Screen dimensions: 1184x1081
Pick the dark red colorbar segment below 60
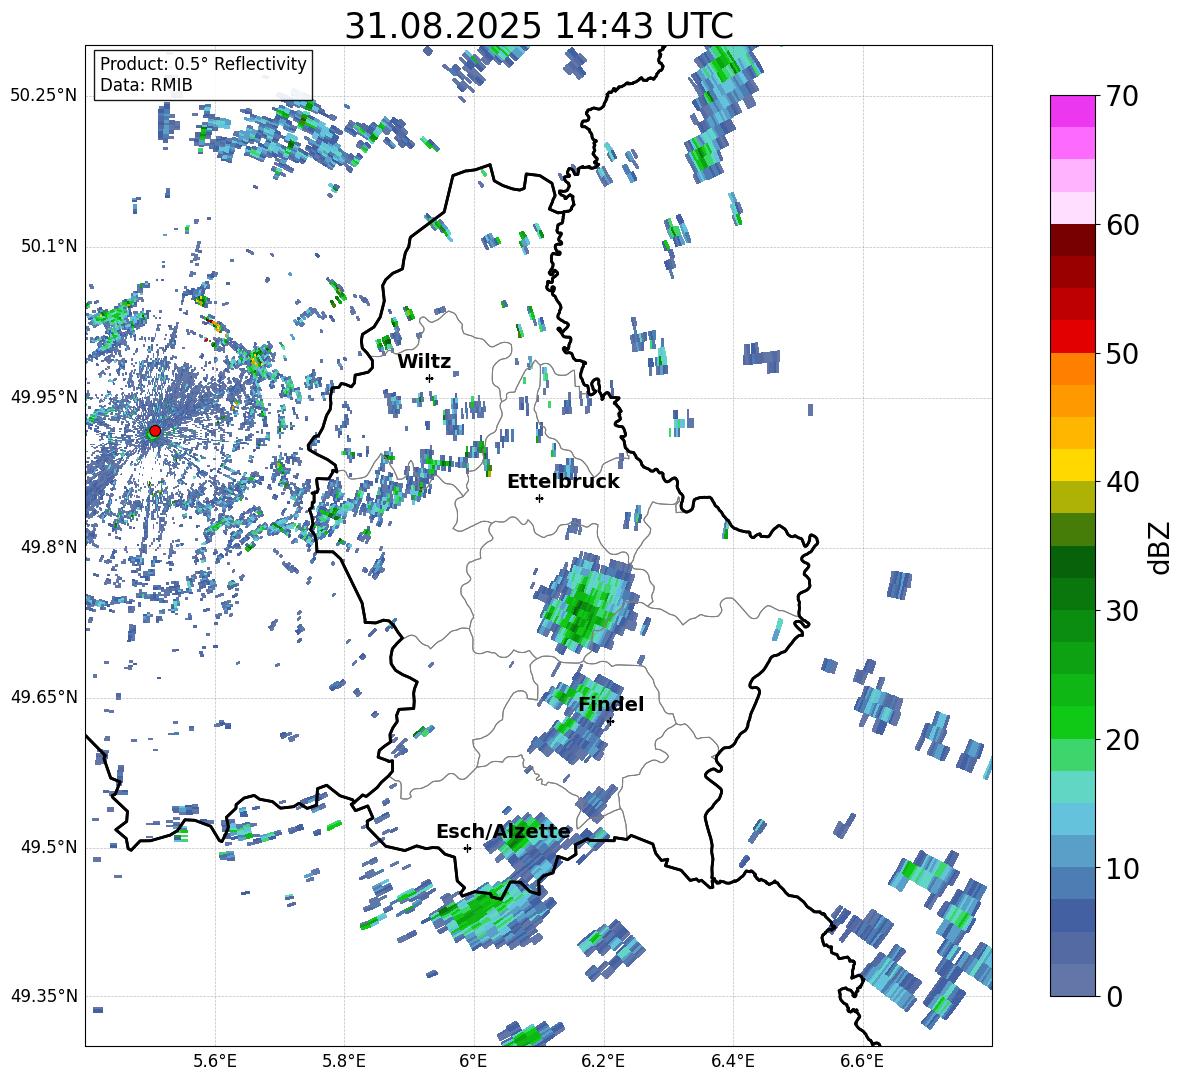click(1072, 240)
